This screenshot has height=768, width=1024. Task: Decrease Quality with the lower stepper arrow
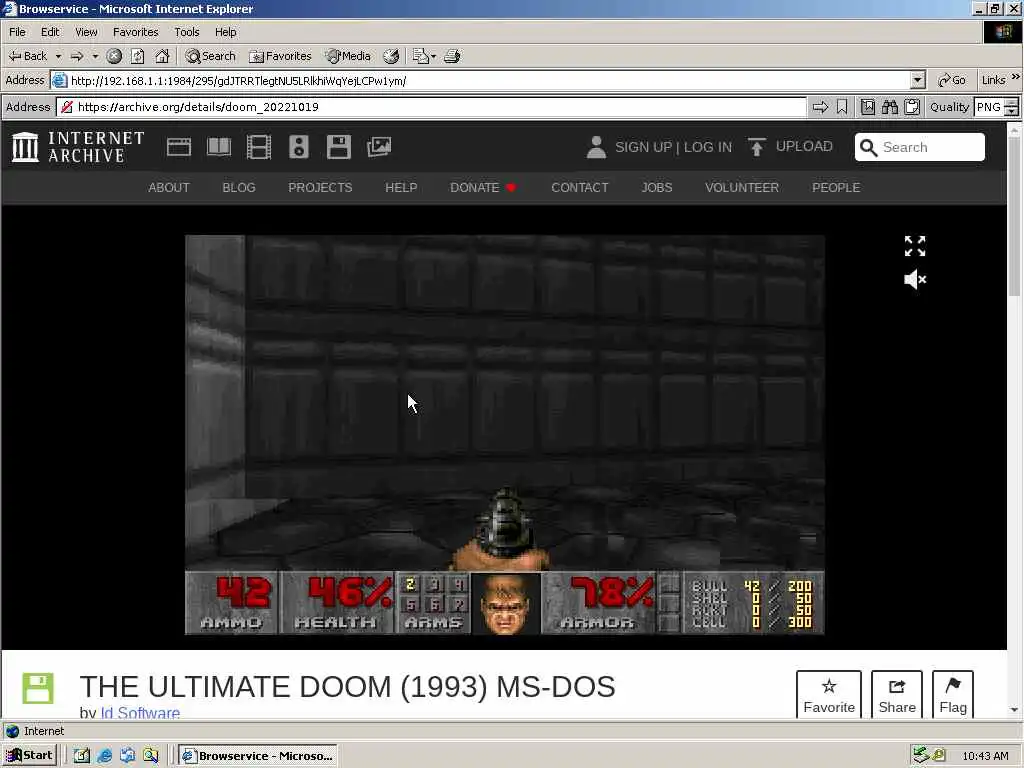(1012, 112)
